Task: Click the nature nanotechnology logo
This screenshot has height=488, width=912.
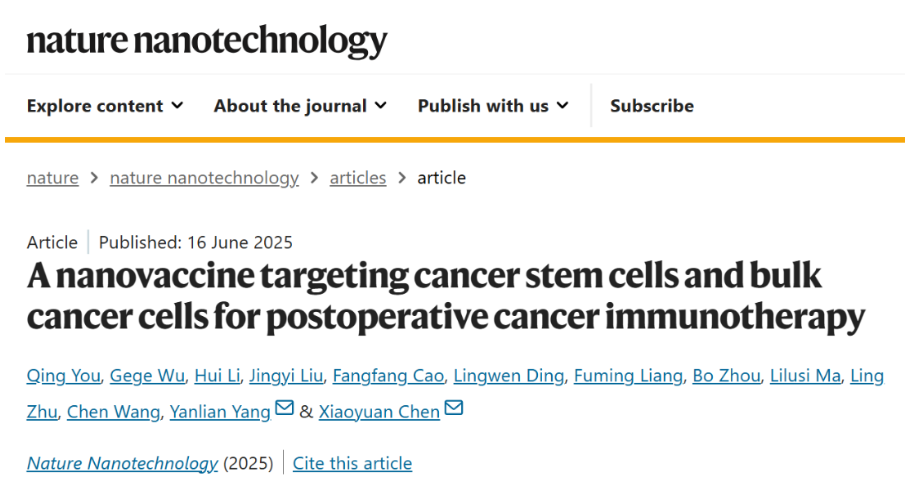Action: click(207, 41)
